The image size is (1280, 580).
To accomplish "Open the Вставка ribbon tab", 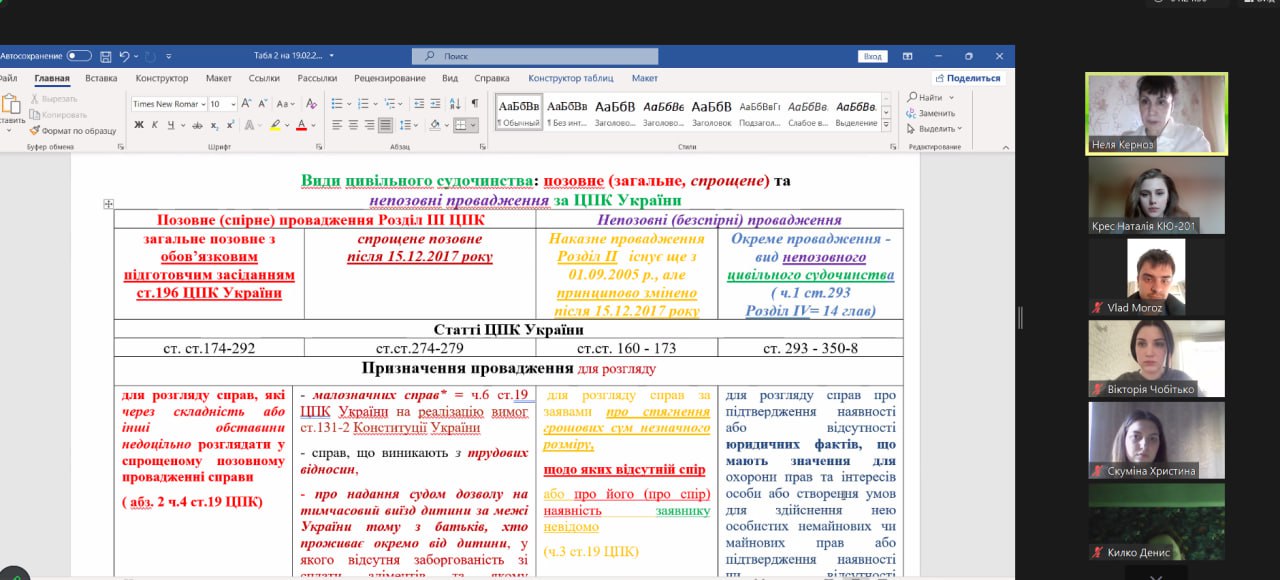I will click(x=101, y=78).
